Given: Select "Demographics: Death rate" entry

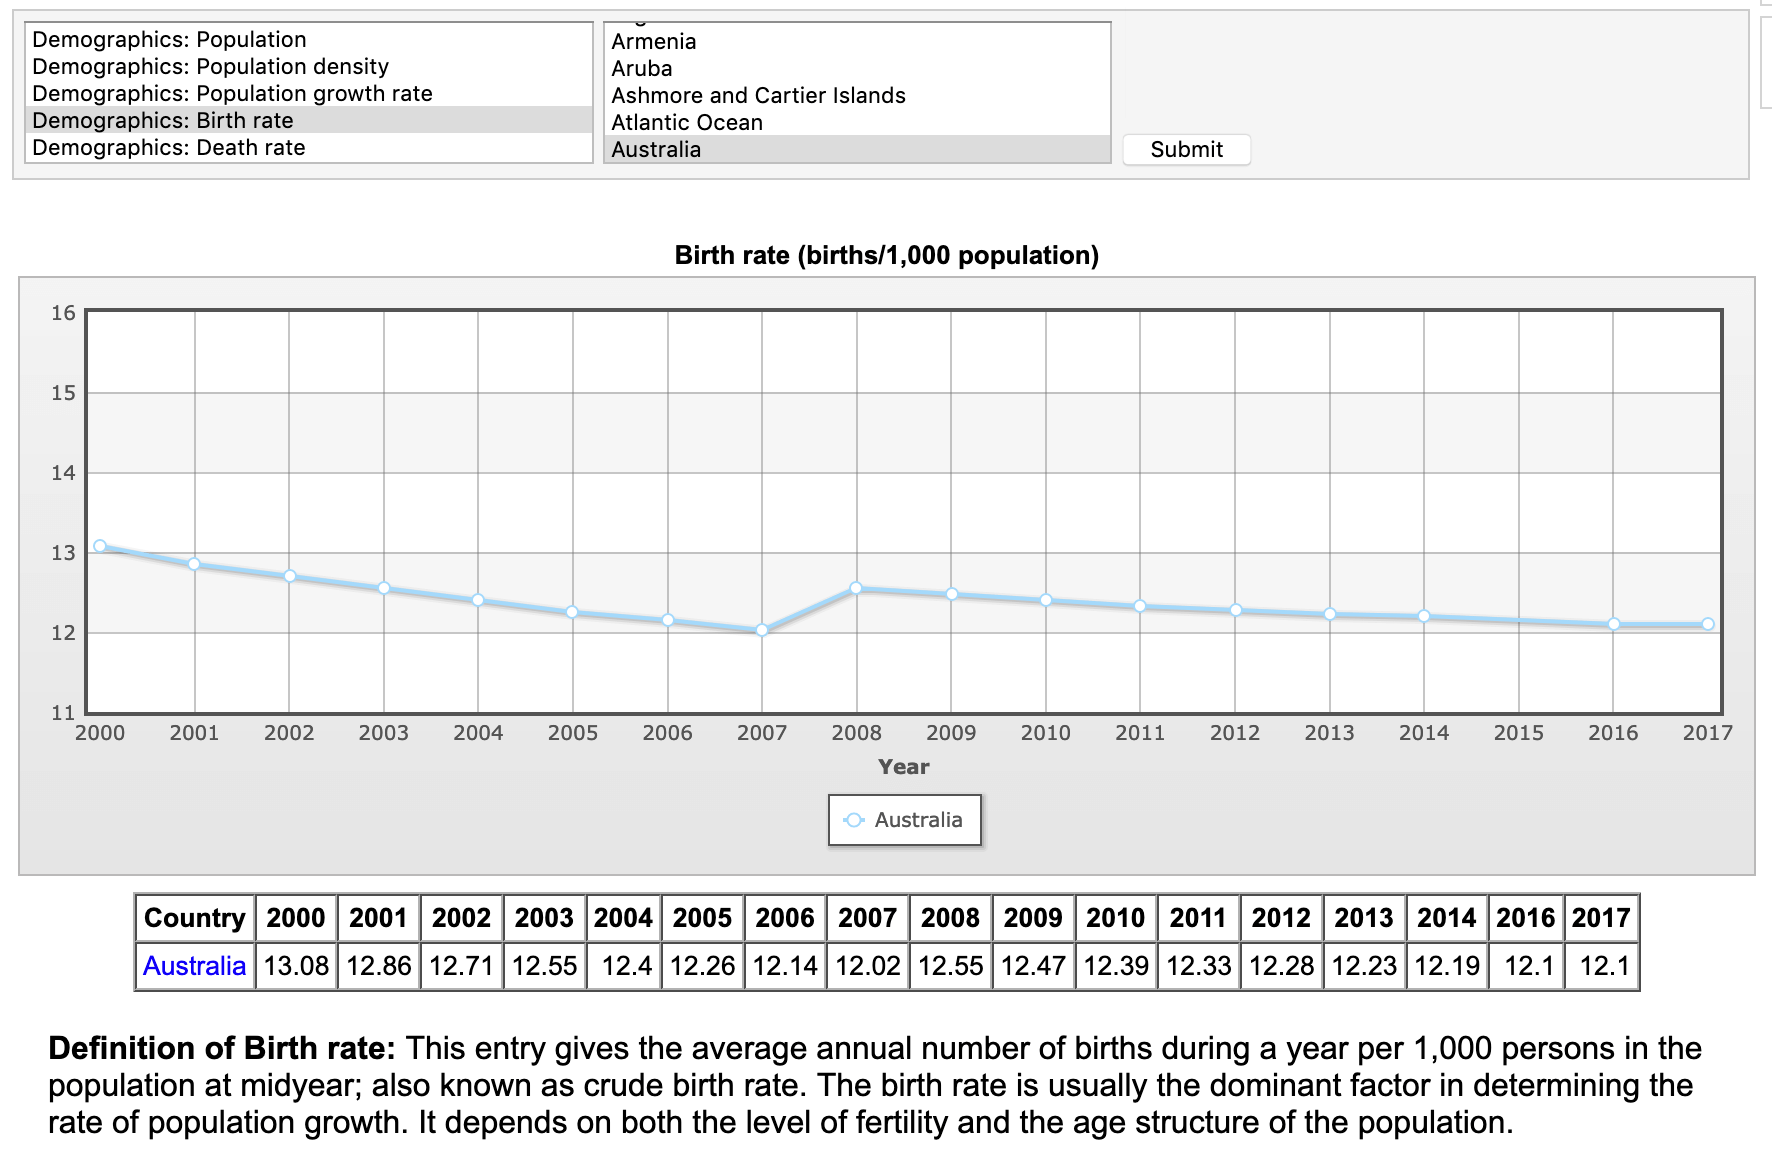Looking at the screenshot, I should (167, 147).
